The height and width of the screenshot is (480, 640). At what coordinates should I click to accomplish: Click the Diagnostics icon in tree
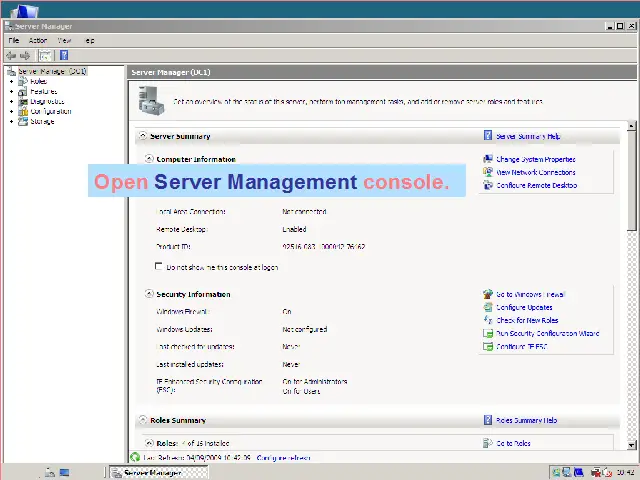23,102
